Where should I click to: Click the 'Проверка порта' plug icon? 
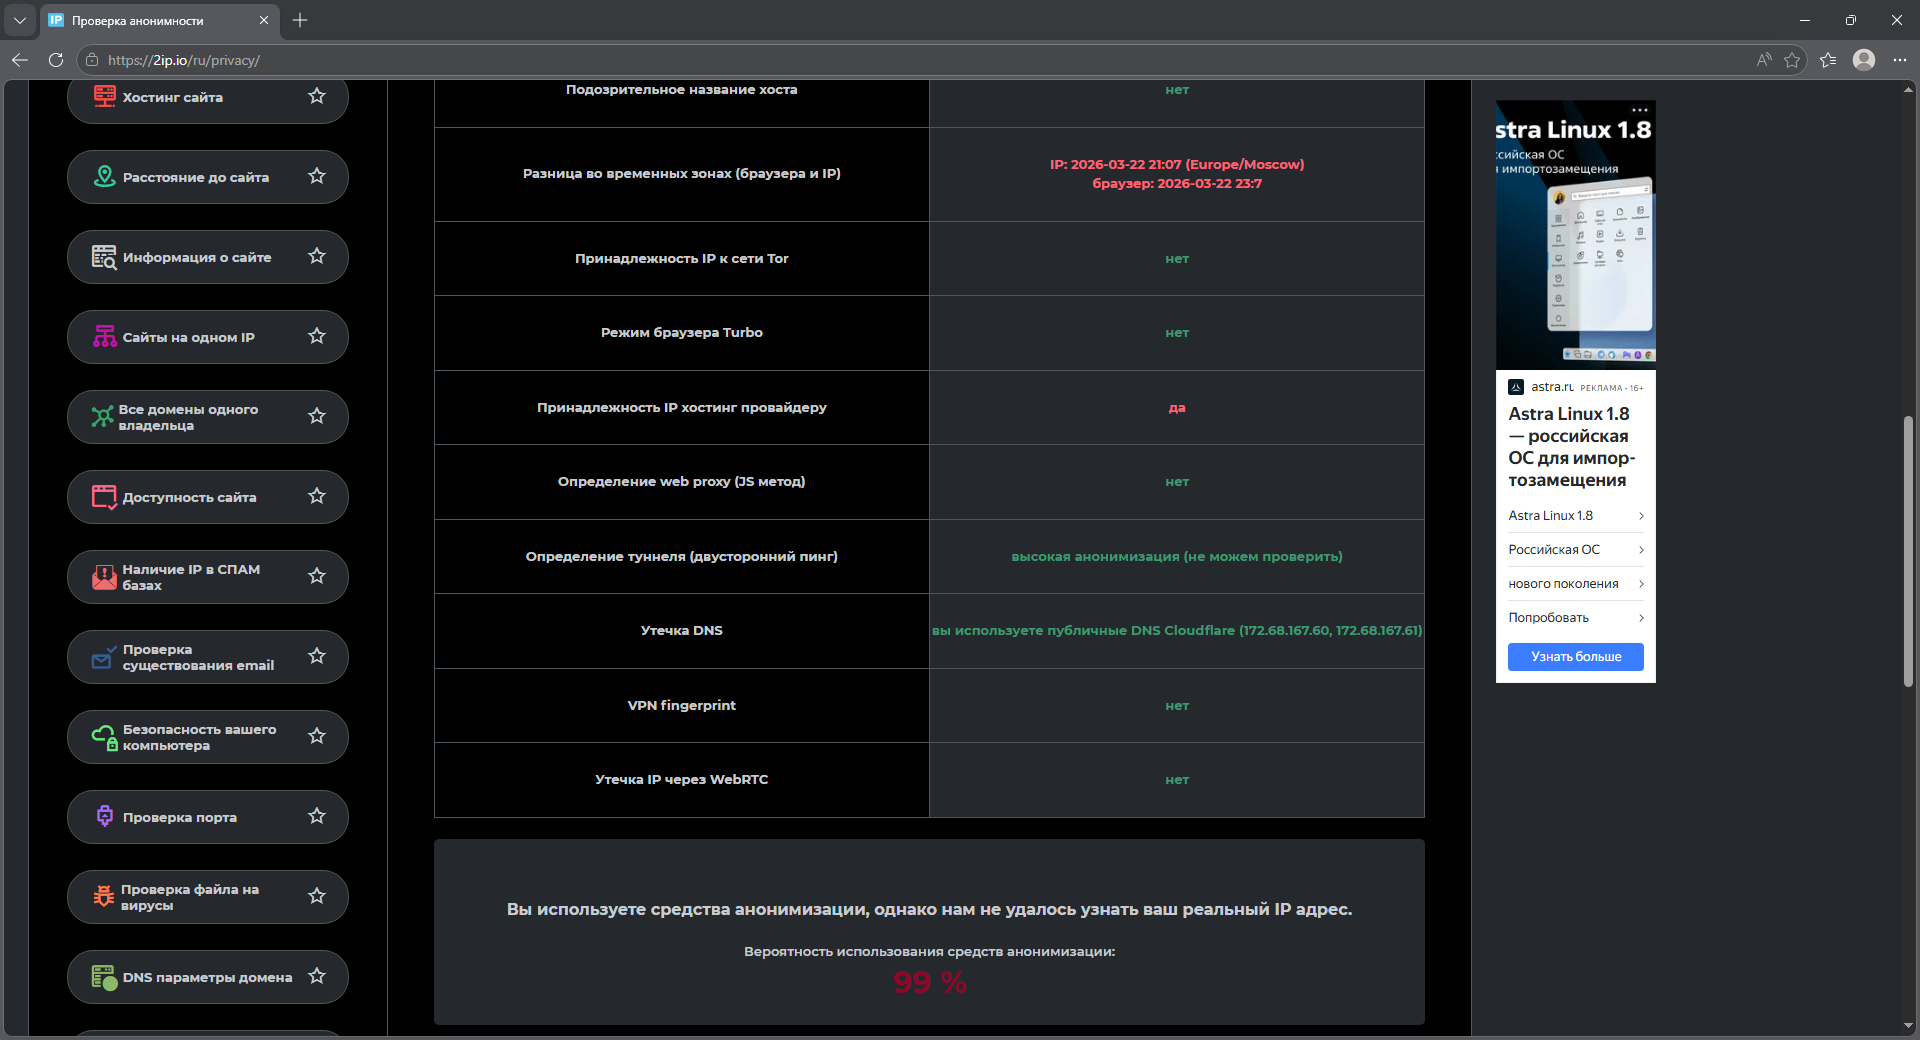click(x=104, y=817)
